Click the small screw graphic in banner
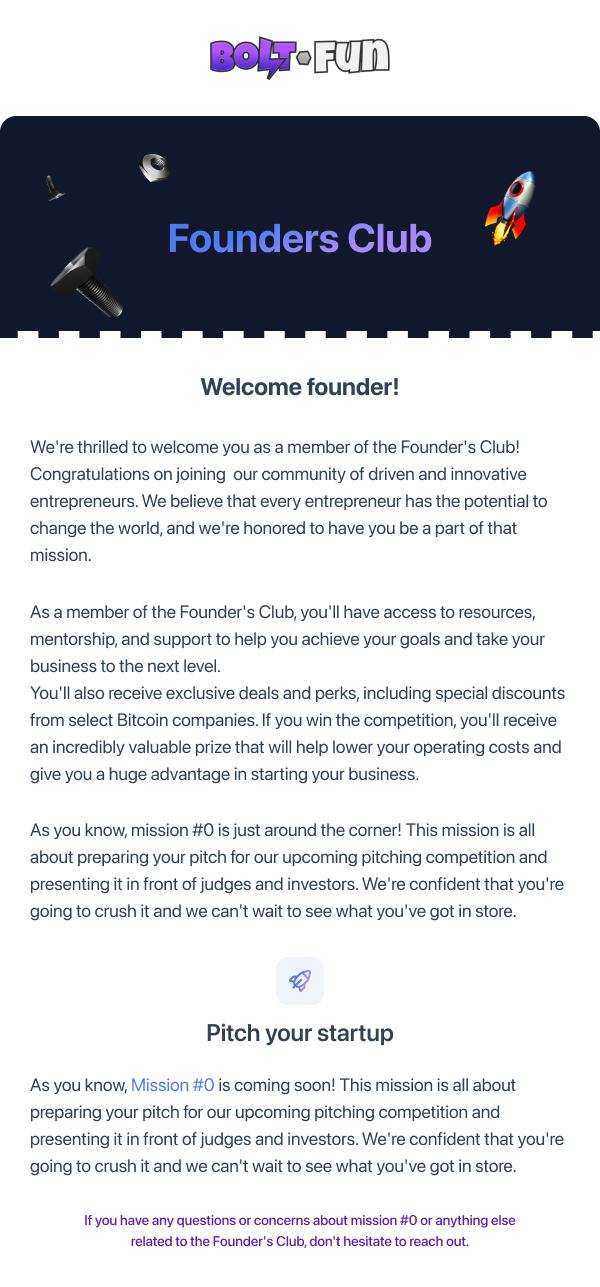600x1287 pixels. click(53, 188)
